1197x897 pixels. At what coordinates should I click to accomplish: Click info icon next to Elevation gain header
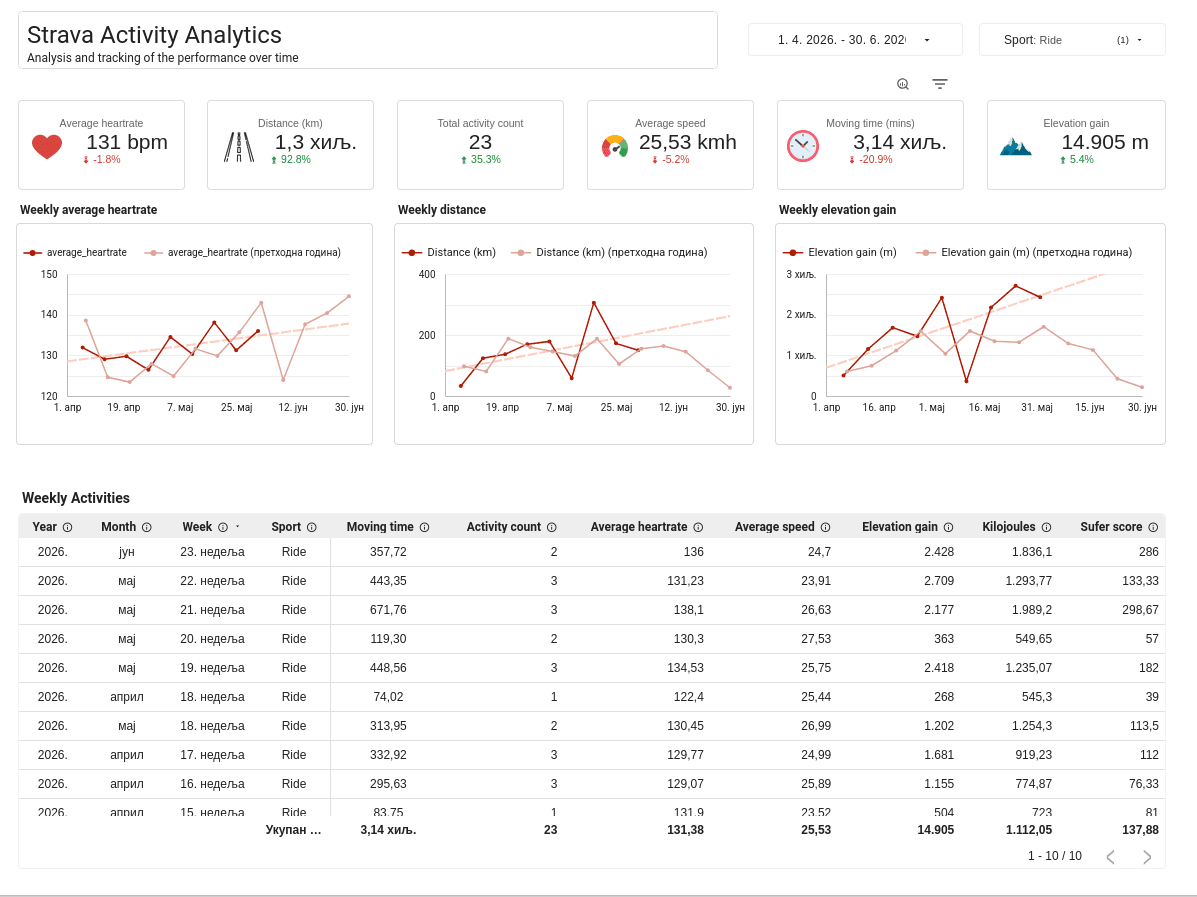coord(948,527)
